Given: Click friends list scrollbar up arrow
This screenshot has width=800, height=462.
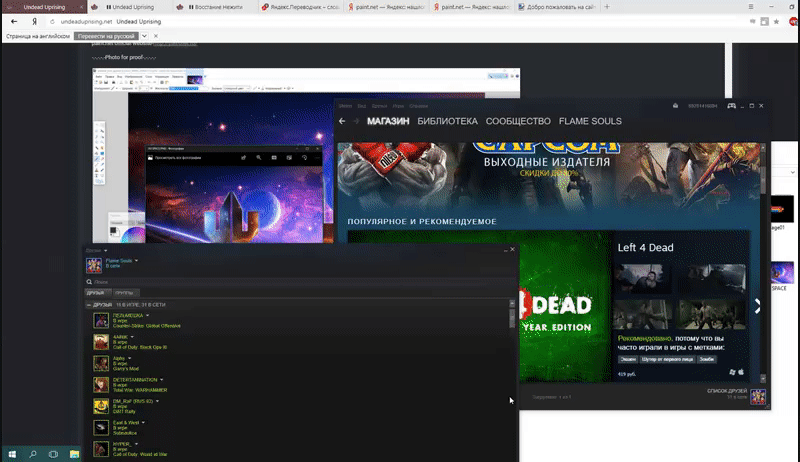Looking at the screenshot, I should coord(512,304).
